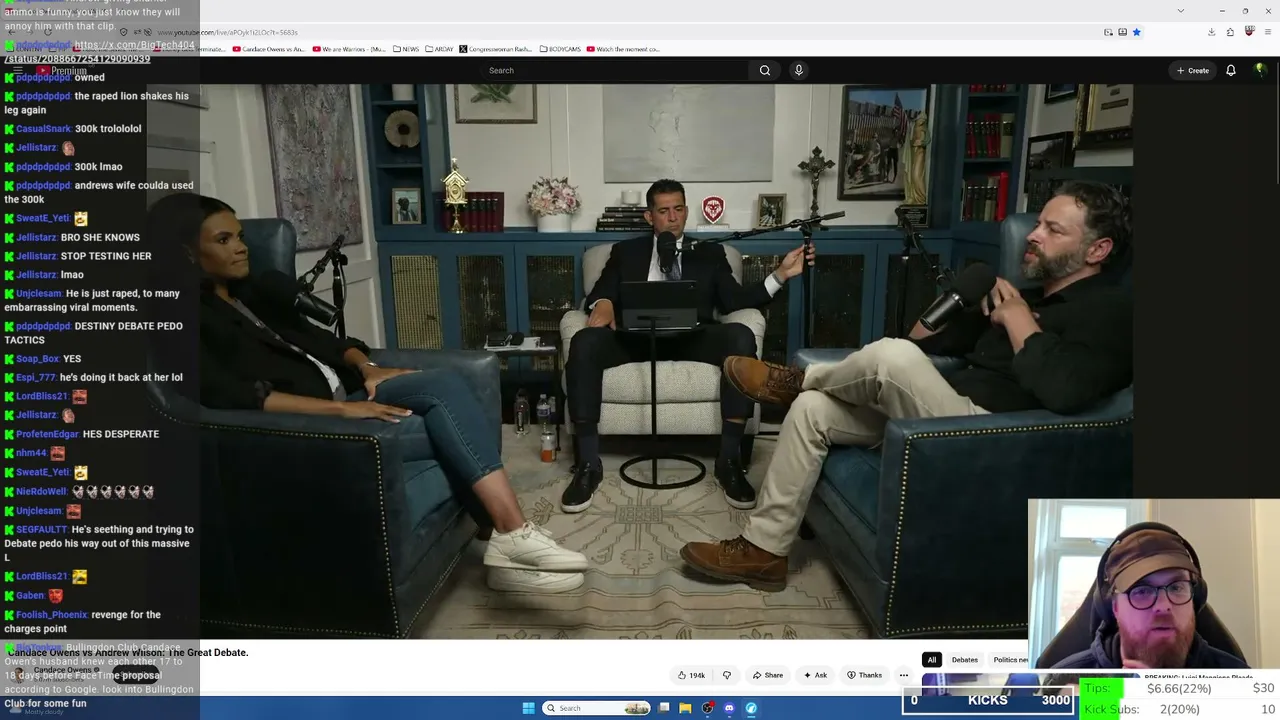Click SEGFAULTT username in chat

point(41,530)
